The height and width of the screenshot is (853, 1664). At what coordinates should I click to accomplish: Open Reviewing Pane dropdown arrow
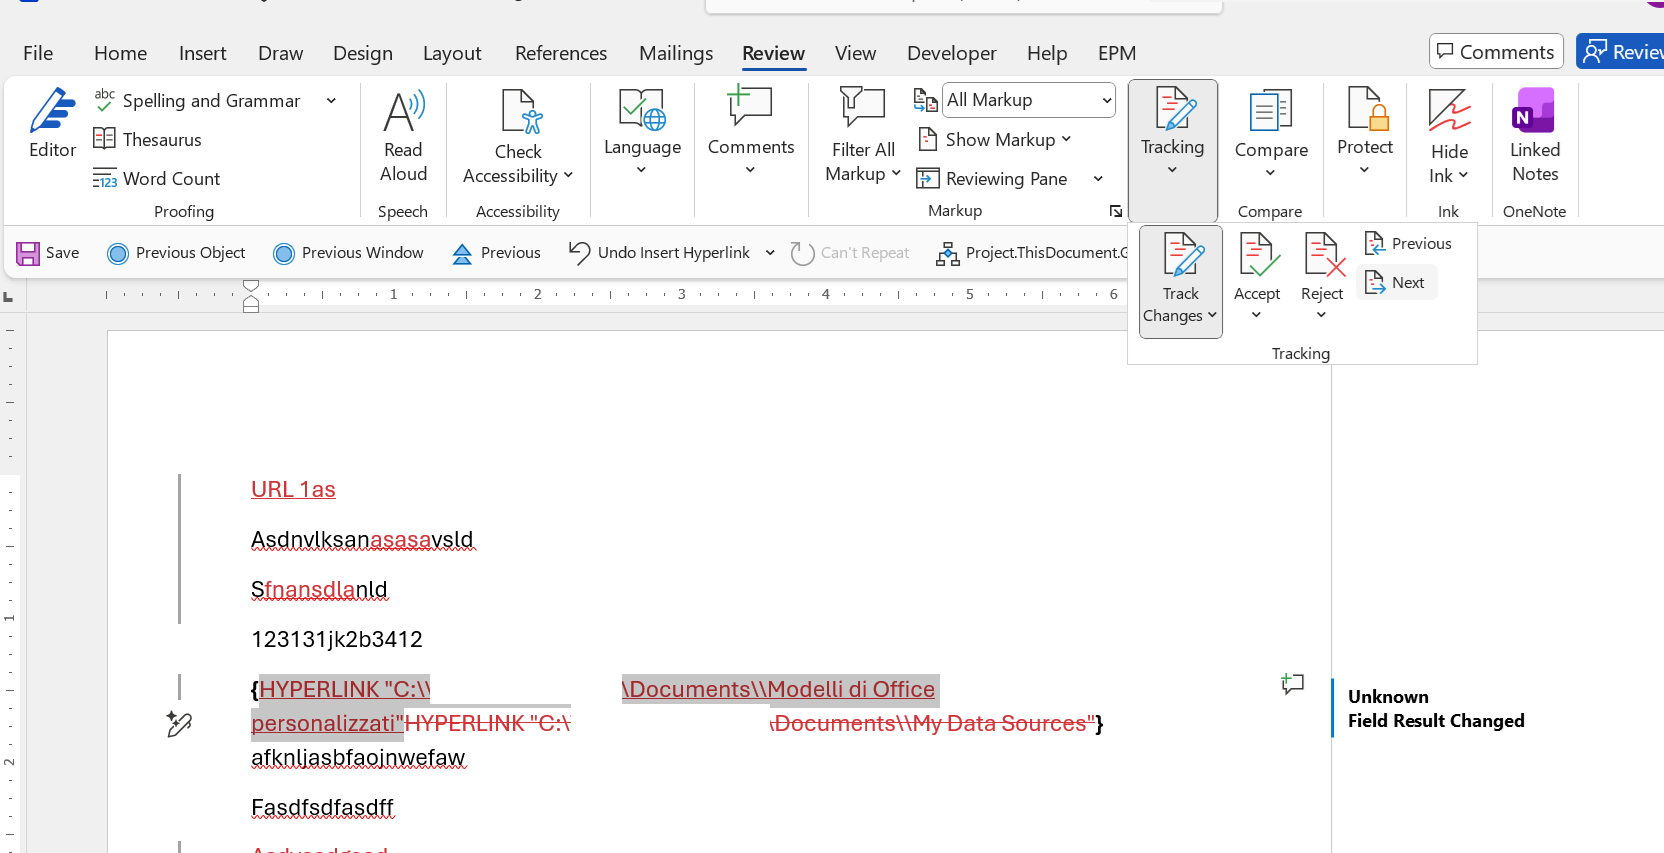tap(1098, 179)
